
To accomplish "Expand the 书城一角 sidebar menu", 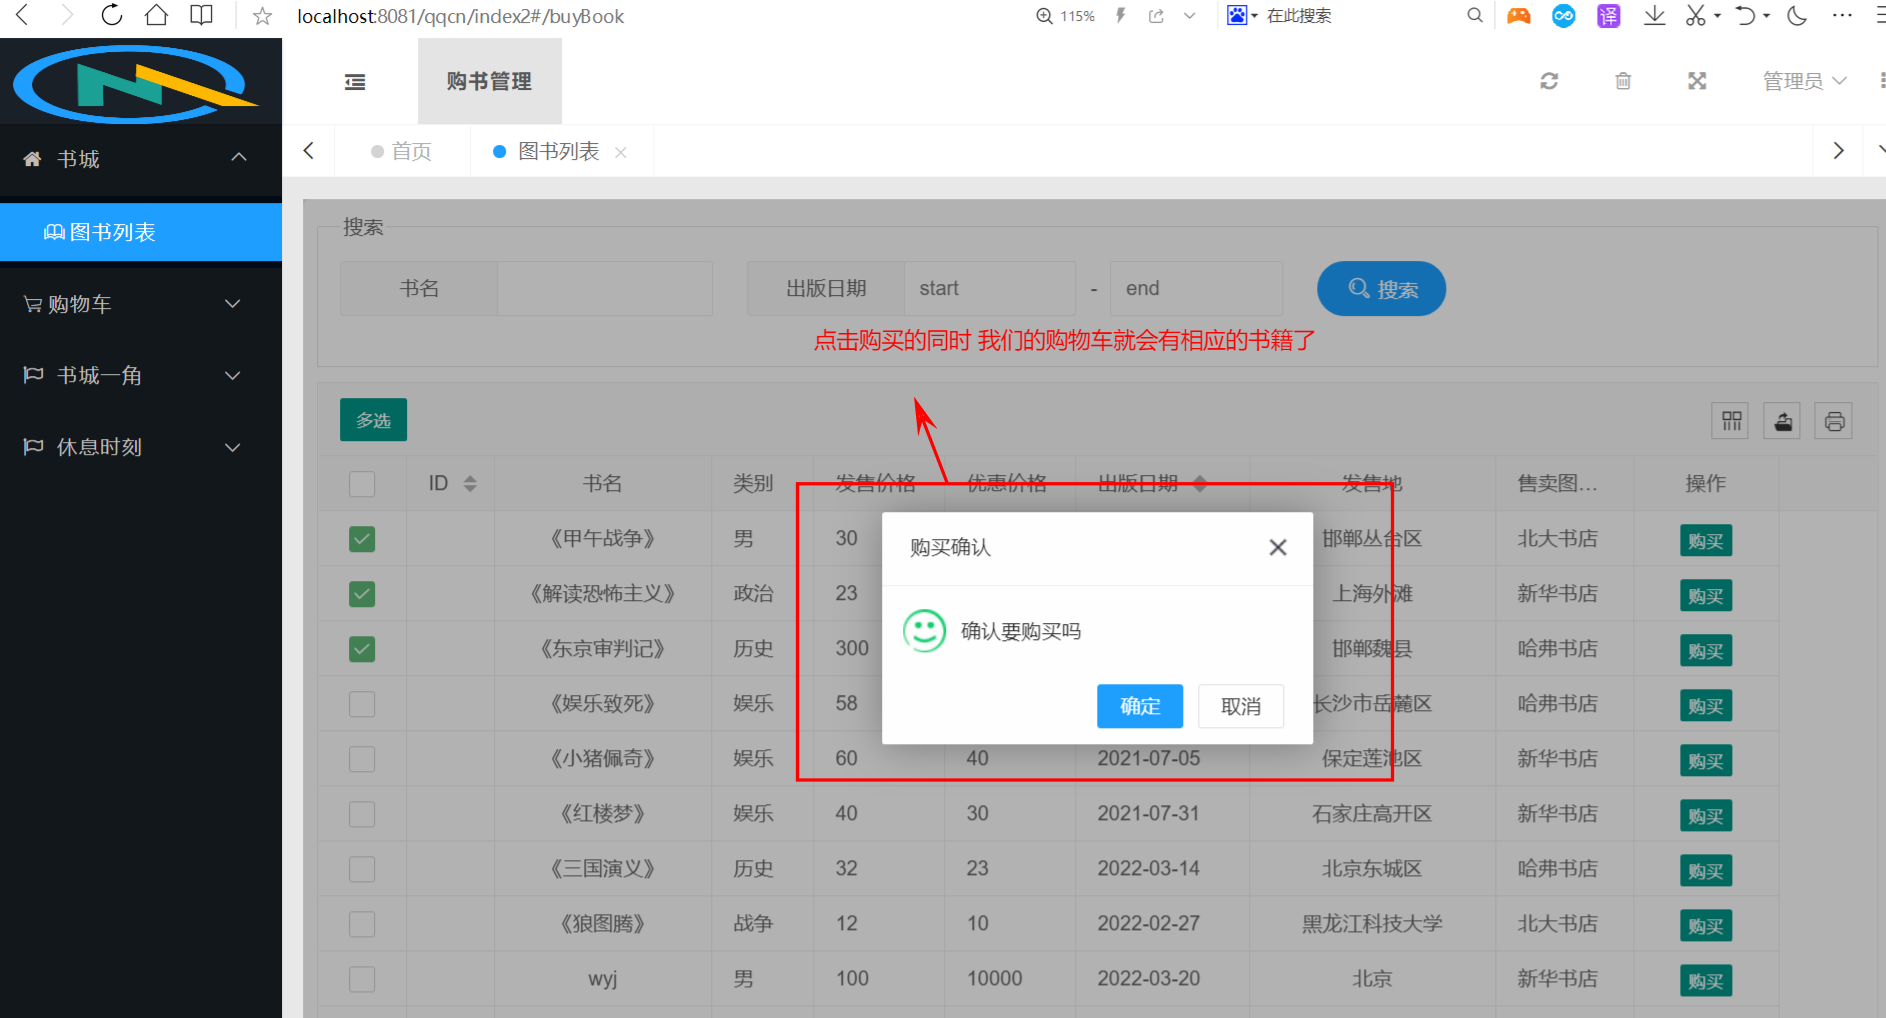I will pos(140,376).
